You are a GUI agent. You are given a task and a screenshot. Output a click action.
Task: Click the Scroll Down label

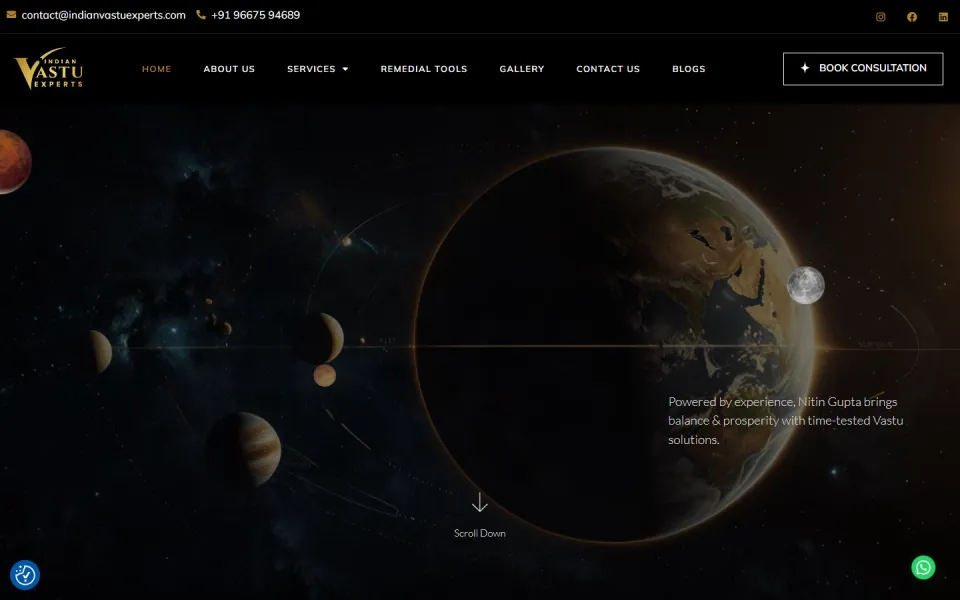[x=479, y=533]
